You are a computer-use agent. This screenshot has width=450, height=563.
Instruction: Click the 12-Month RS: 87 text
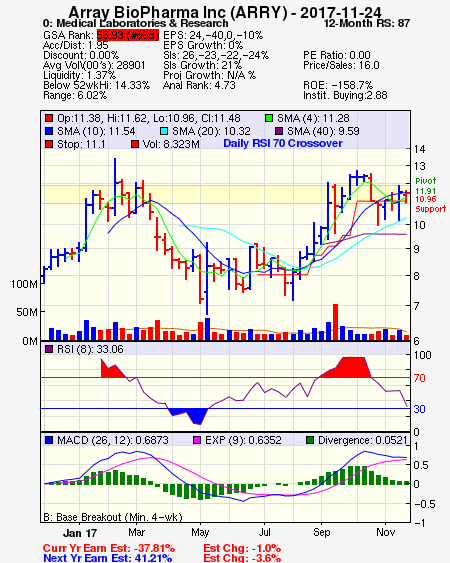pyautogui.click(x=367, y=23)
